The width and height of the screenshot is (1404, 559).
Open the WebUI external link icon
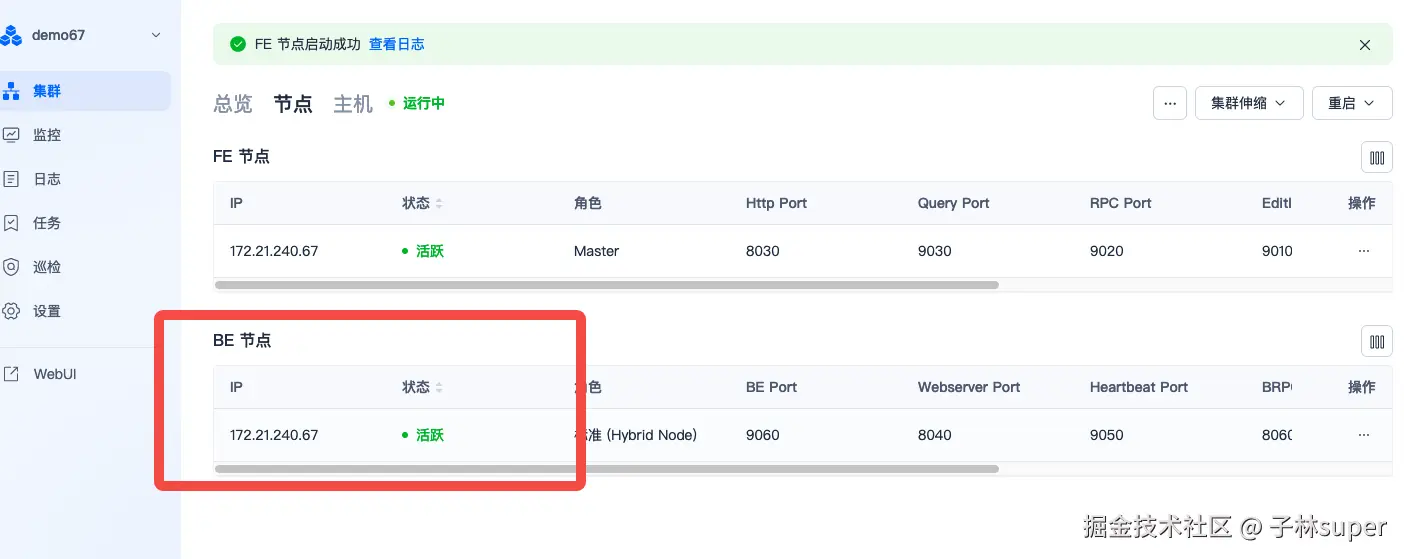coord(12,374)
